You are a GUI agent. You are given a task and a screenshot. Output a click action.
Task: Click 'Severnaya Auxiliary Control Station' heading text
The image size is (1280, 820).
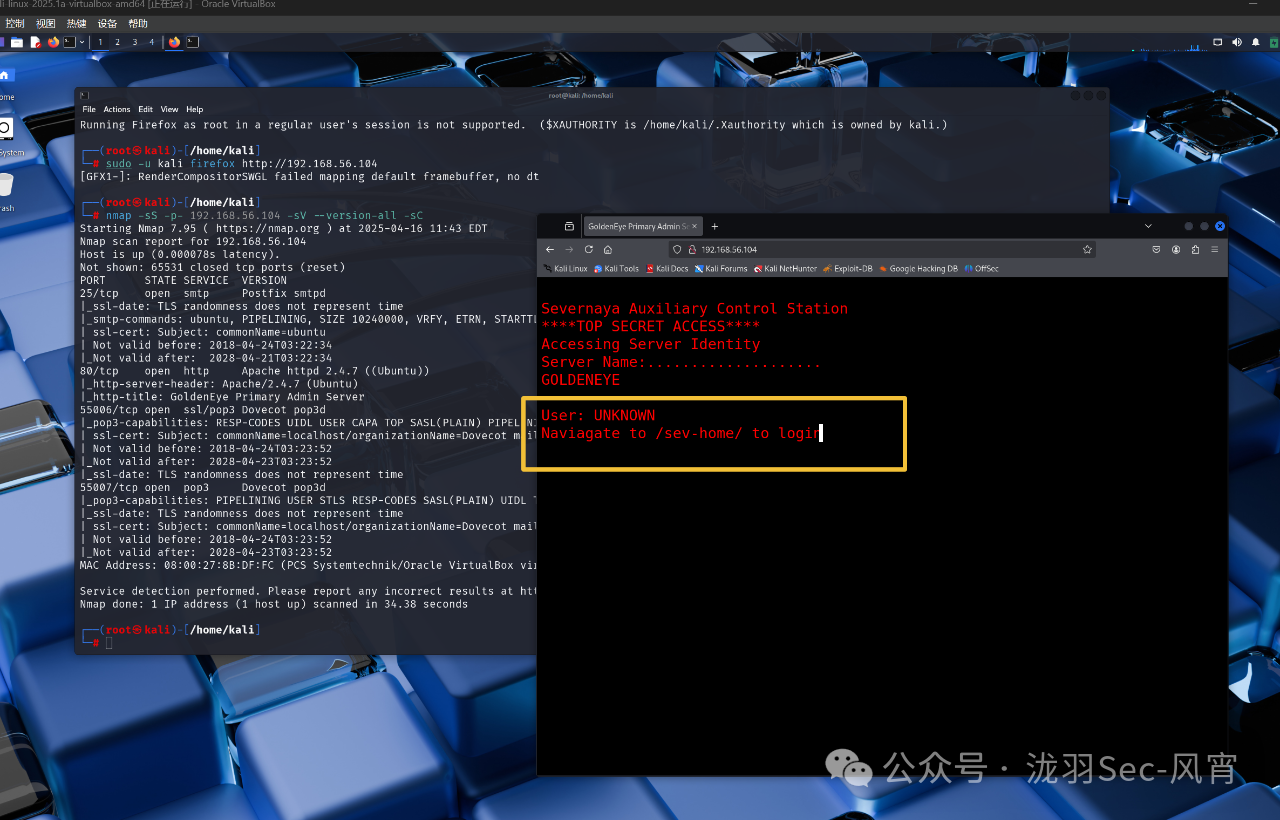tap(694, 308)
